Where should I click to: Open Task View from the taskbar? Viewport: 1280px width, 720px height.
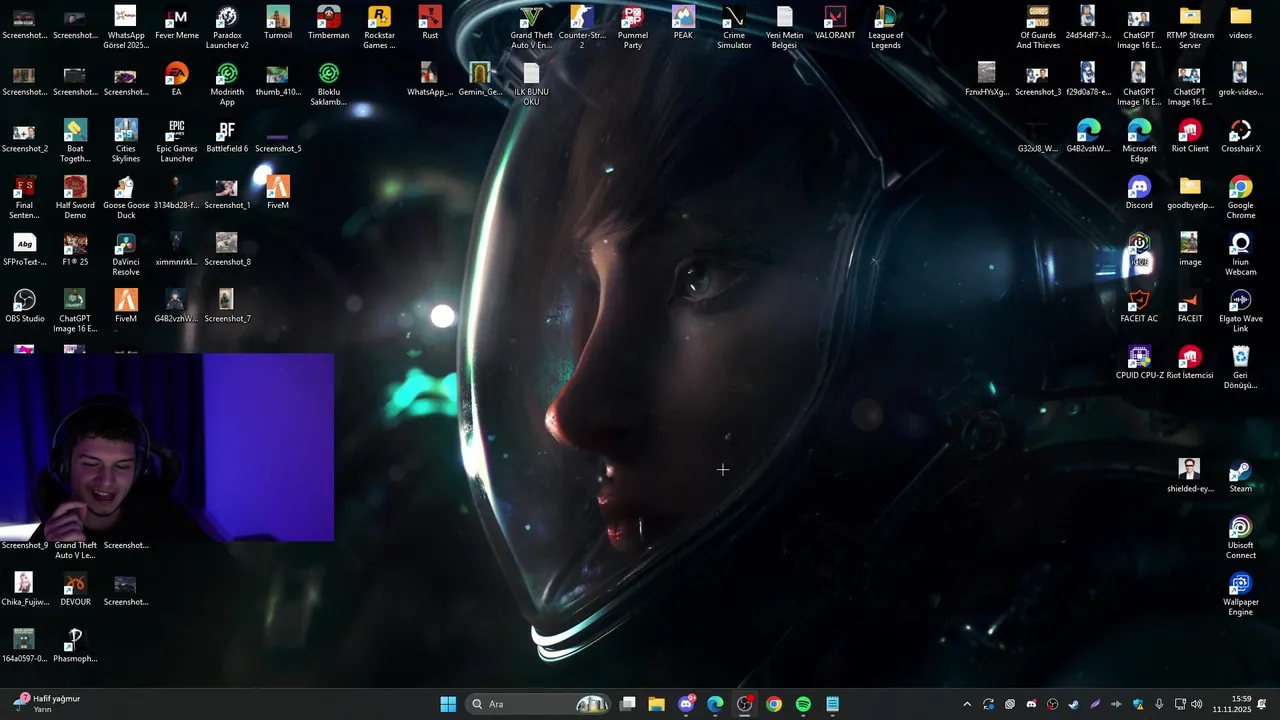click(x=627, y=704)
